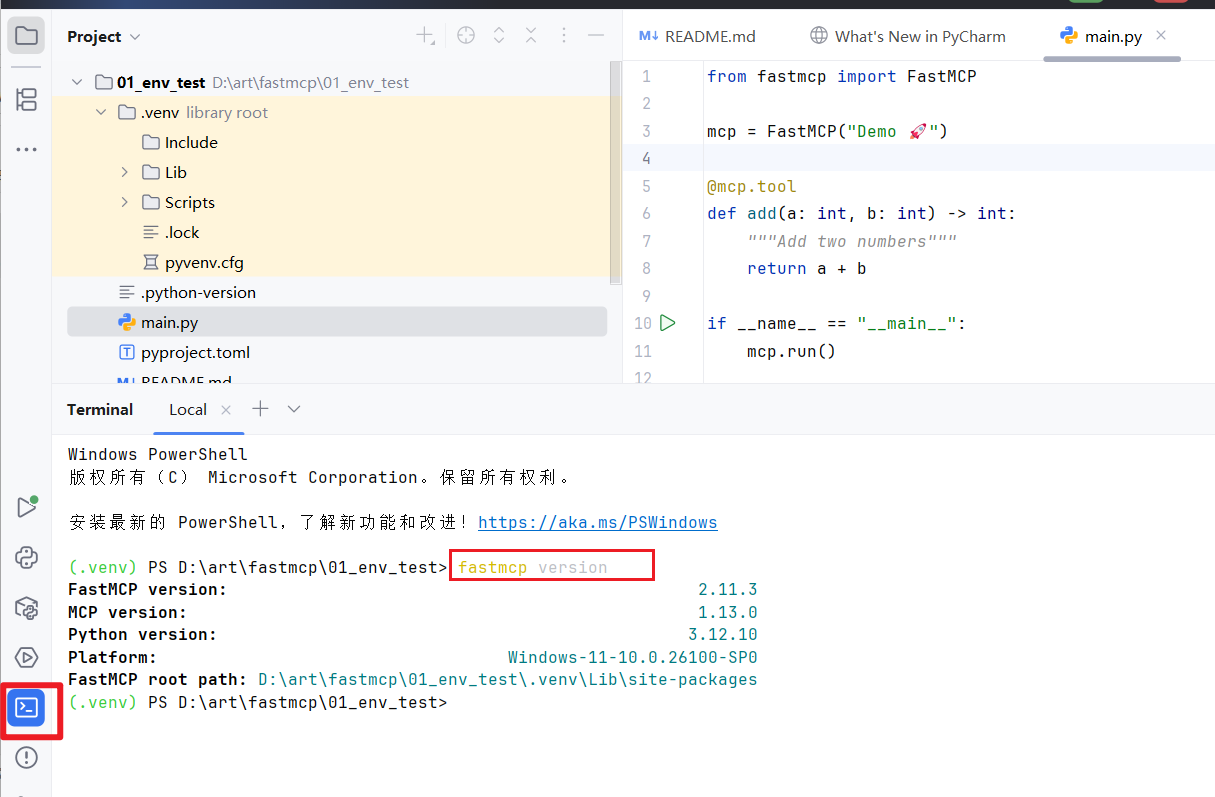1215x797 pixels.
Task: Click the Python version value 3.12.10
Action: (x=723, y=635)
